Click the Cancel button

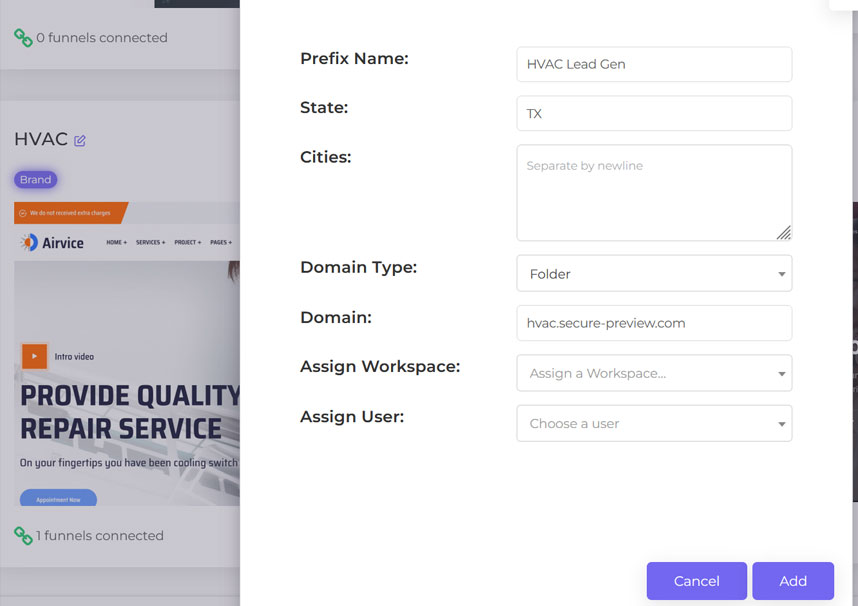click(x=696, y=581)
